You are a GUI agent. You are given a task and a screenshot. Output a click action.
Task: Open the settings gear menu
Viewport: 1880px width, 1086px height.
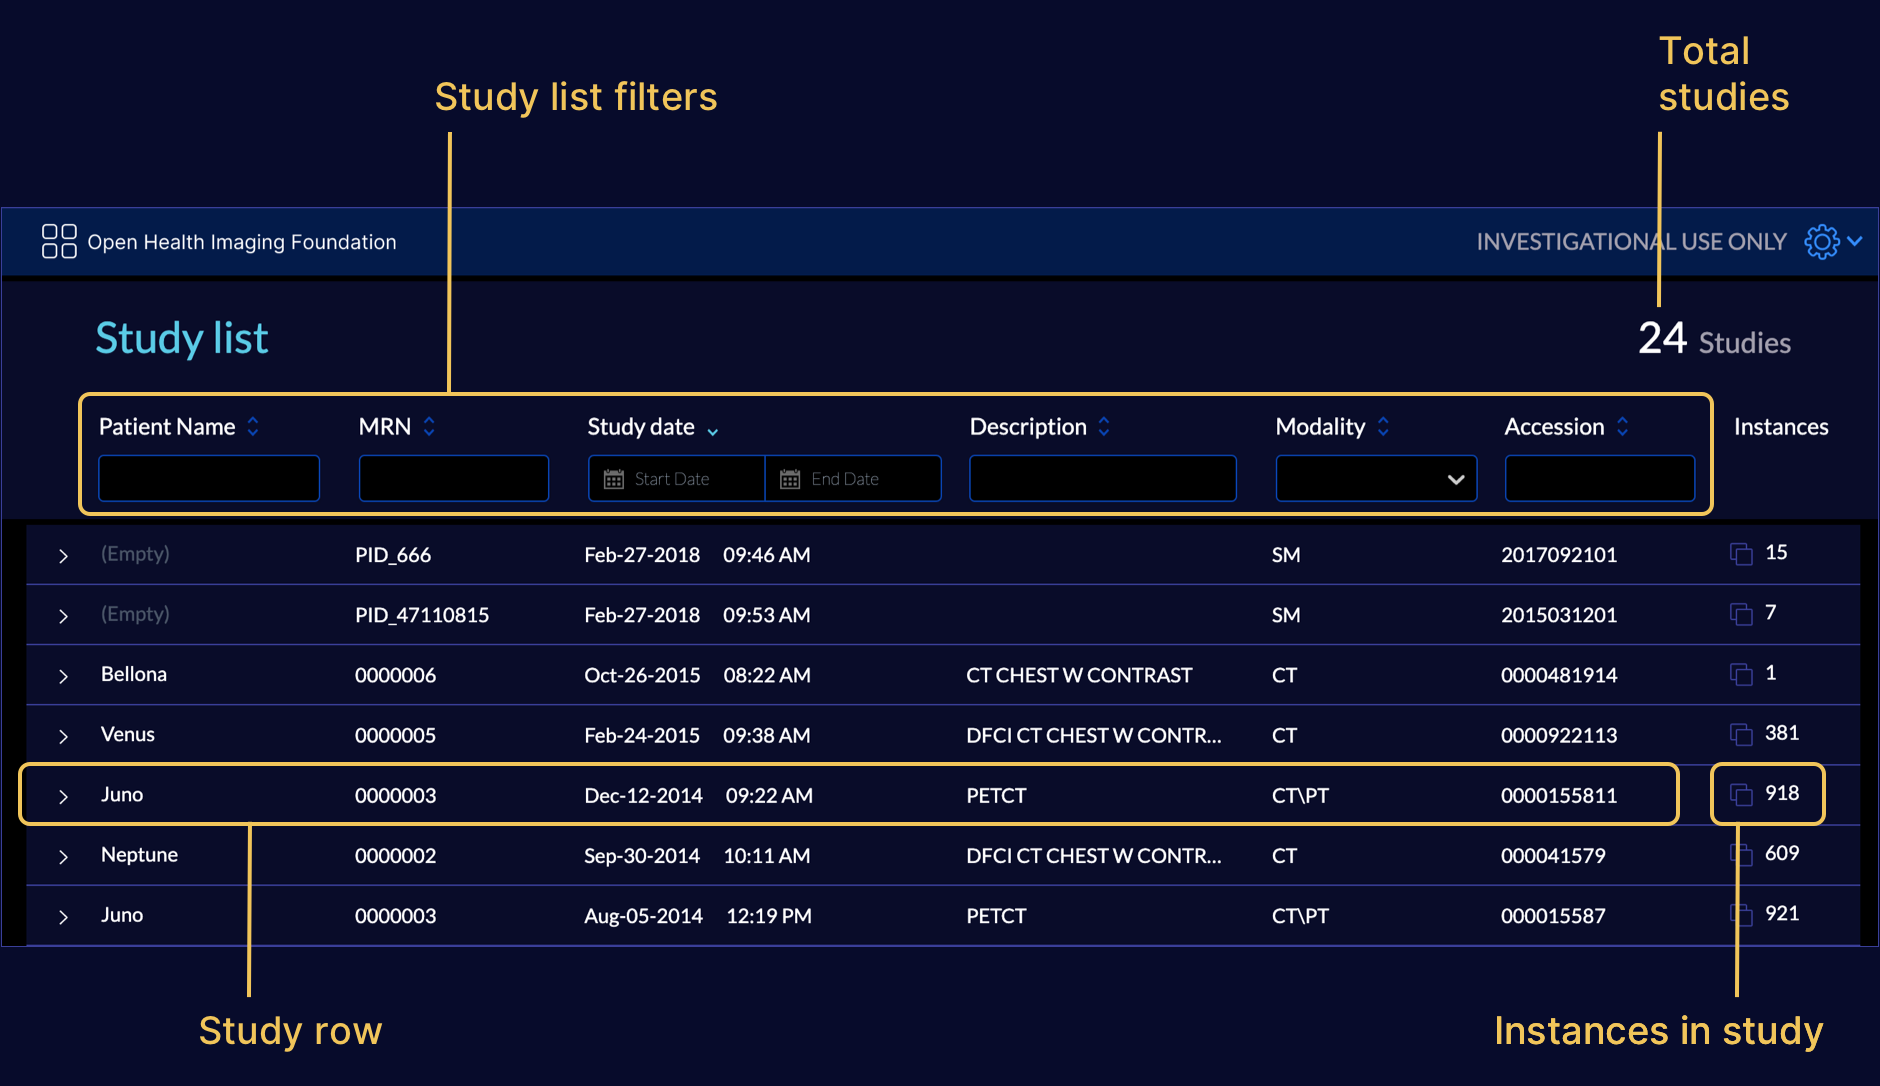point(1824,241)
